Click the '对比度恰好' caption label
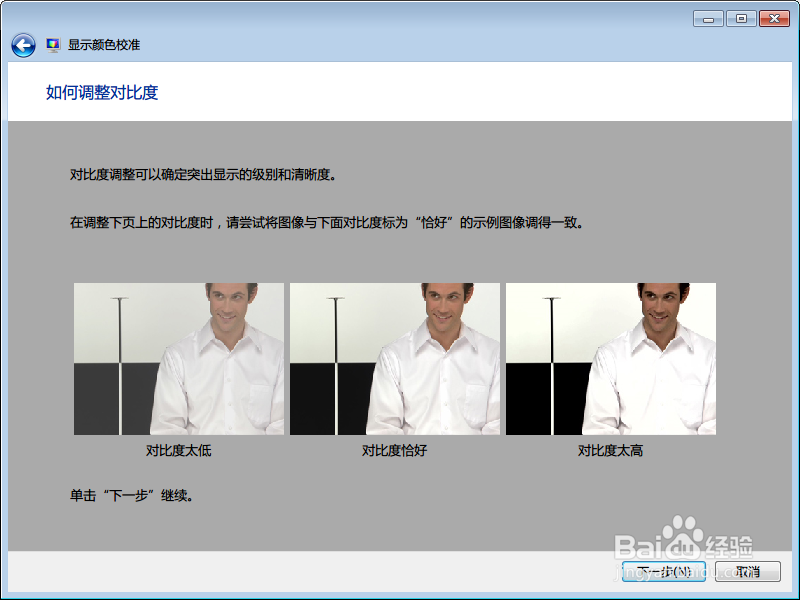Viewport: 800px width, 600px height. (x=396, y=449)
